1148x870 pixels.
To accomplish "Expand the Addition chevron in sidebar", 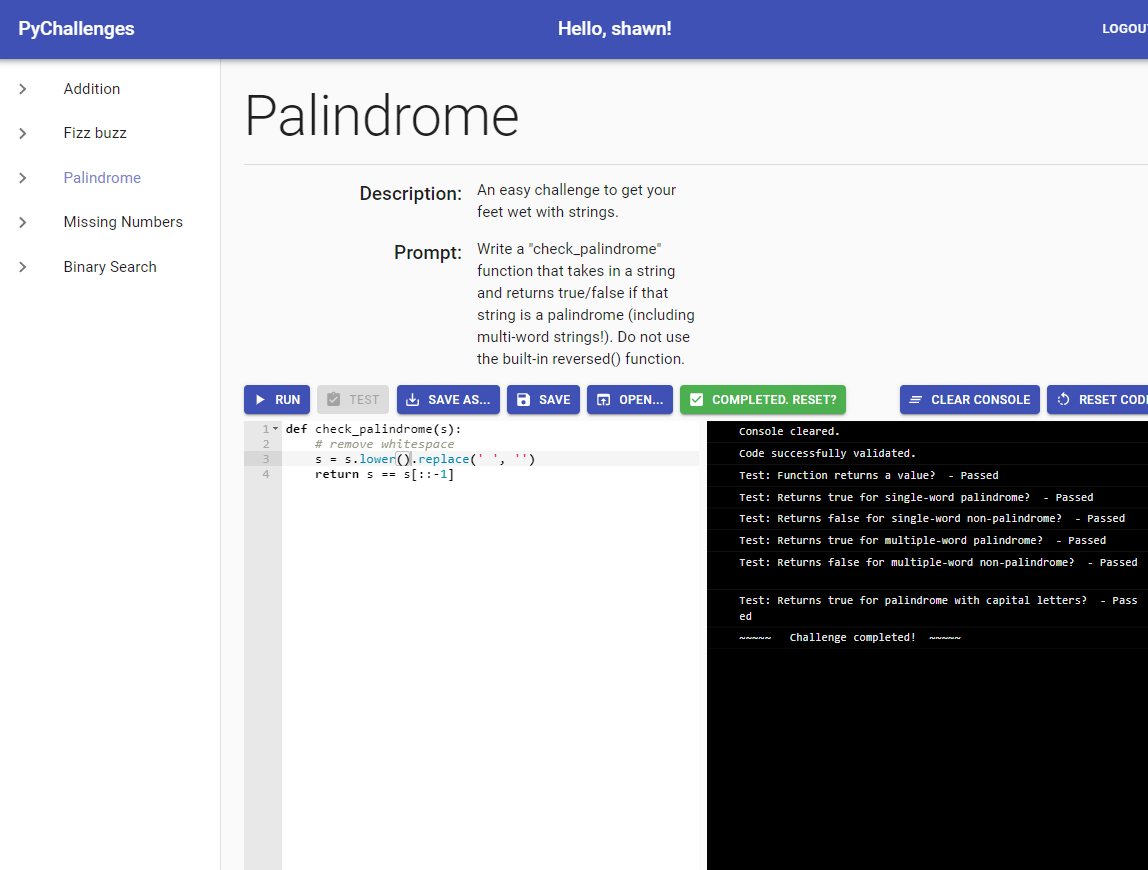I will 23,89.
